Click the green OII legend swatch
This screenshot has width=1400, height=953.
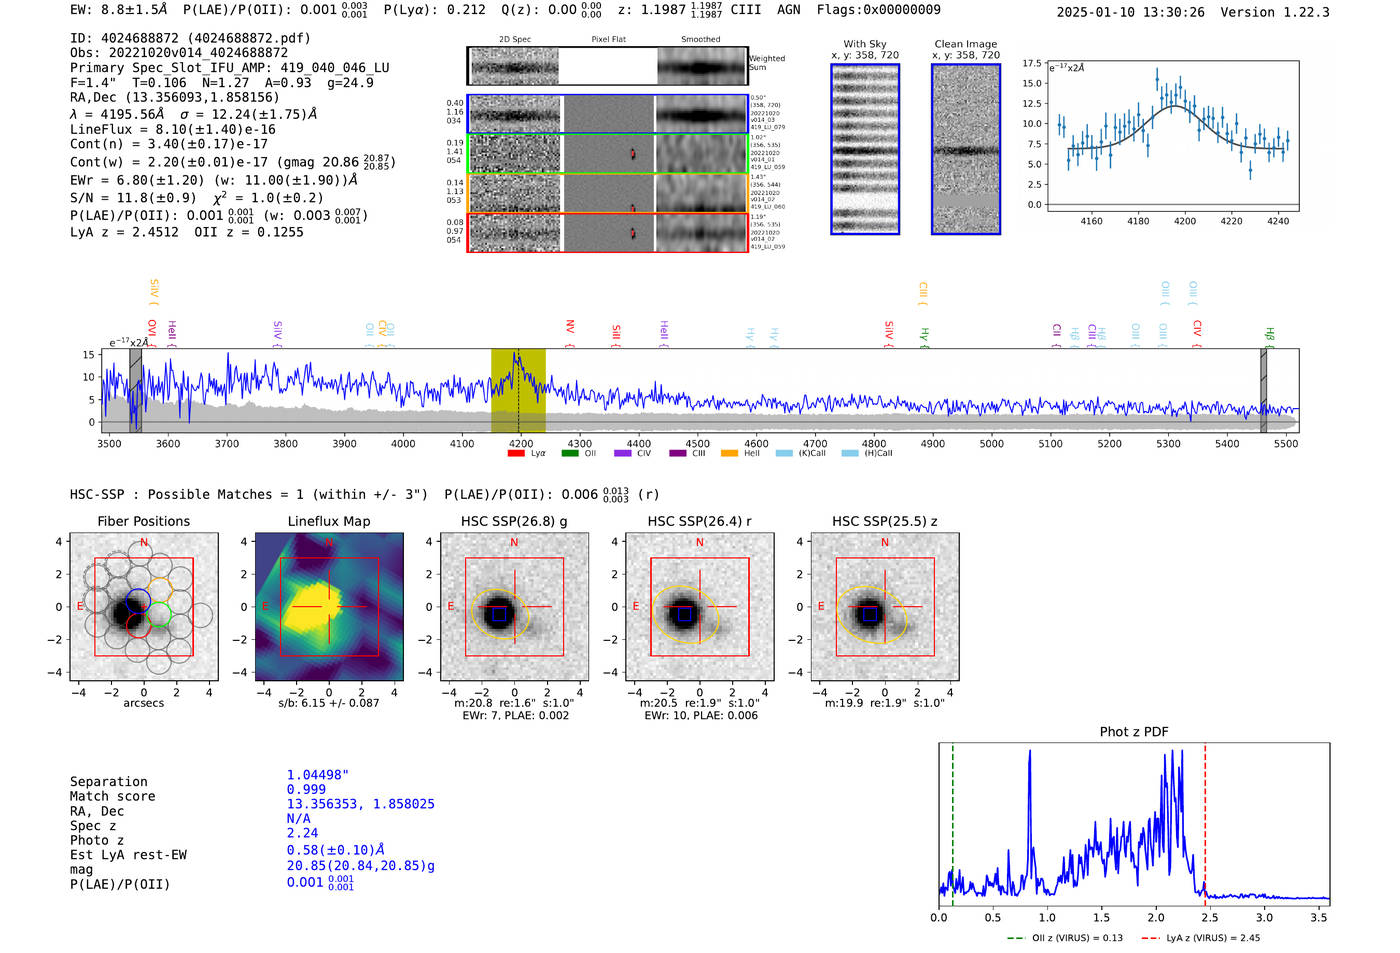pos(570,453)
